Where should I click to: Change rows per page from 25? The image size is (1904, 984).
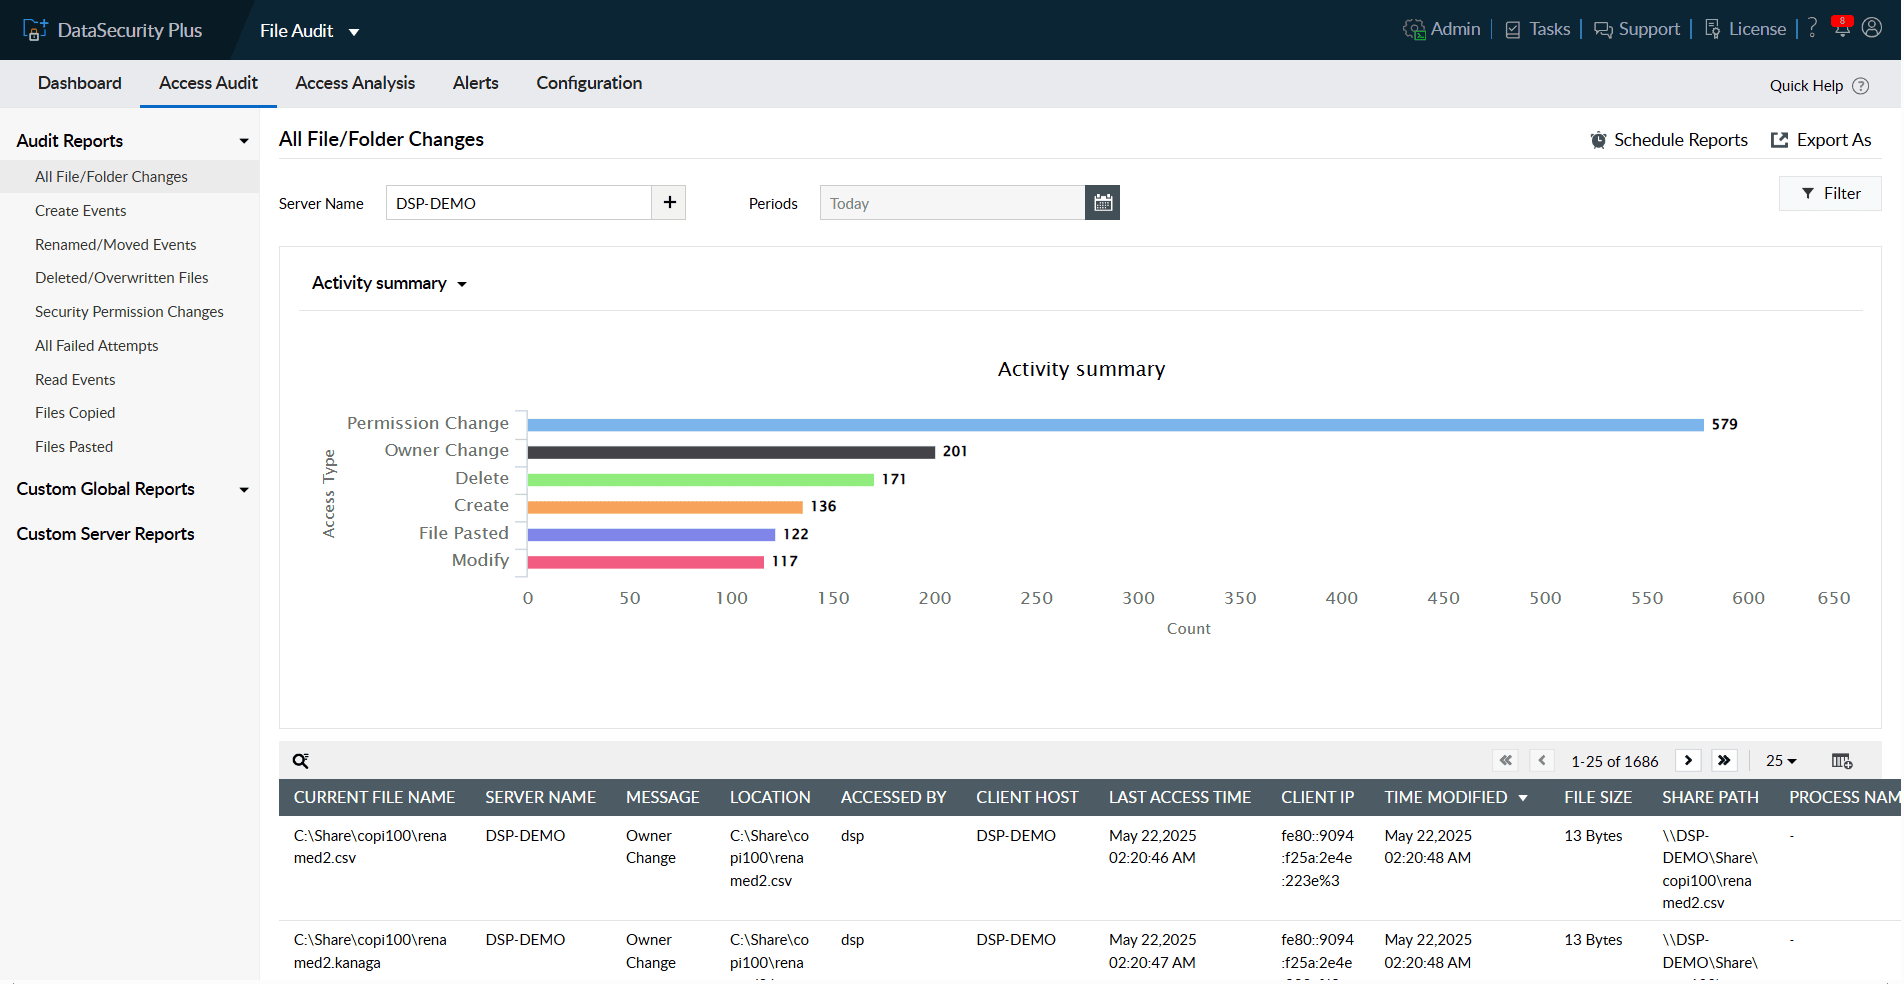1780,761
